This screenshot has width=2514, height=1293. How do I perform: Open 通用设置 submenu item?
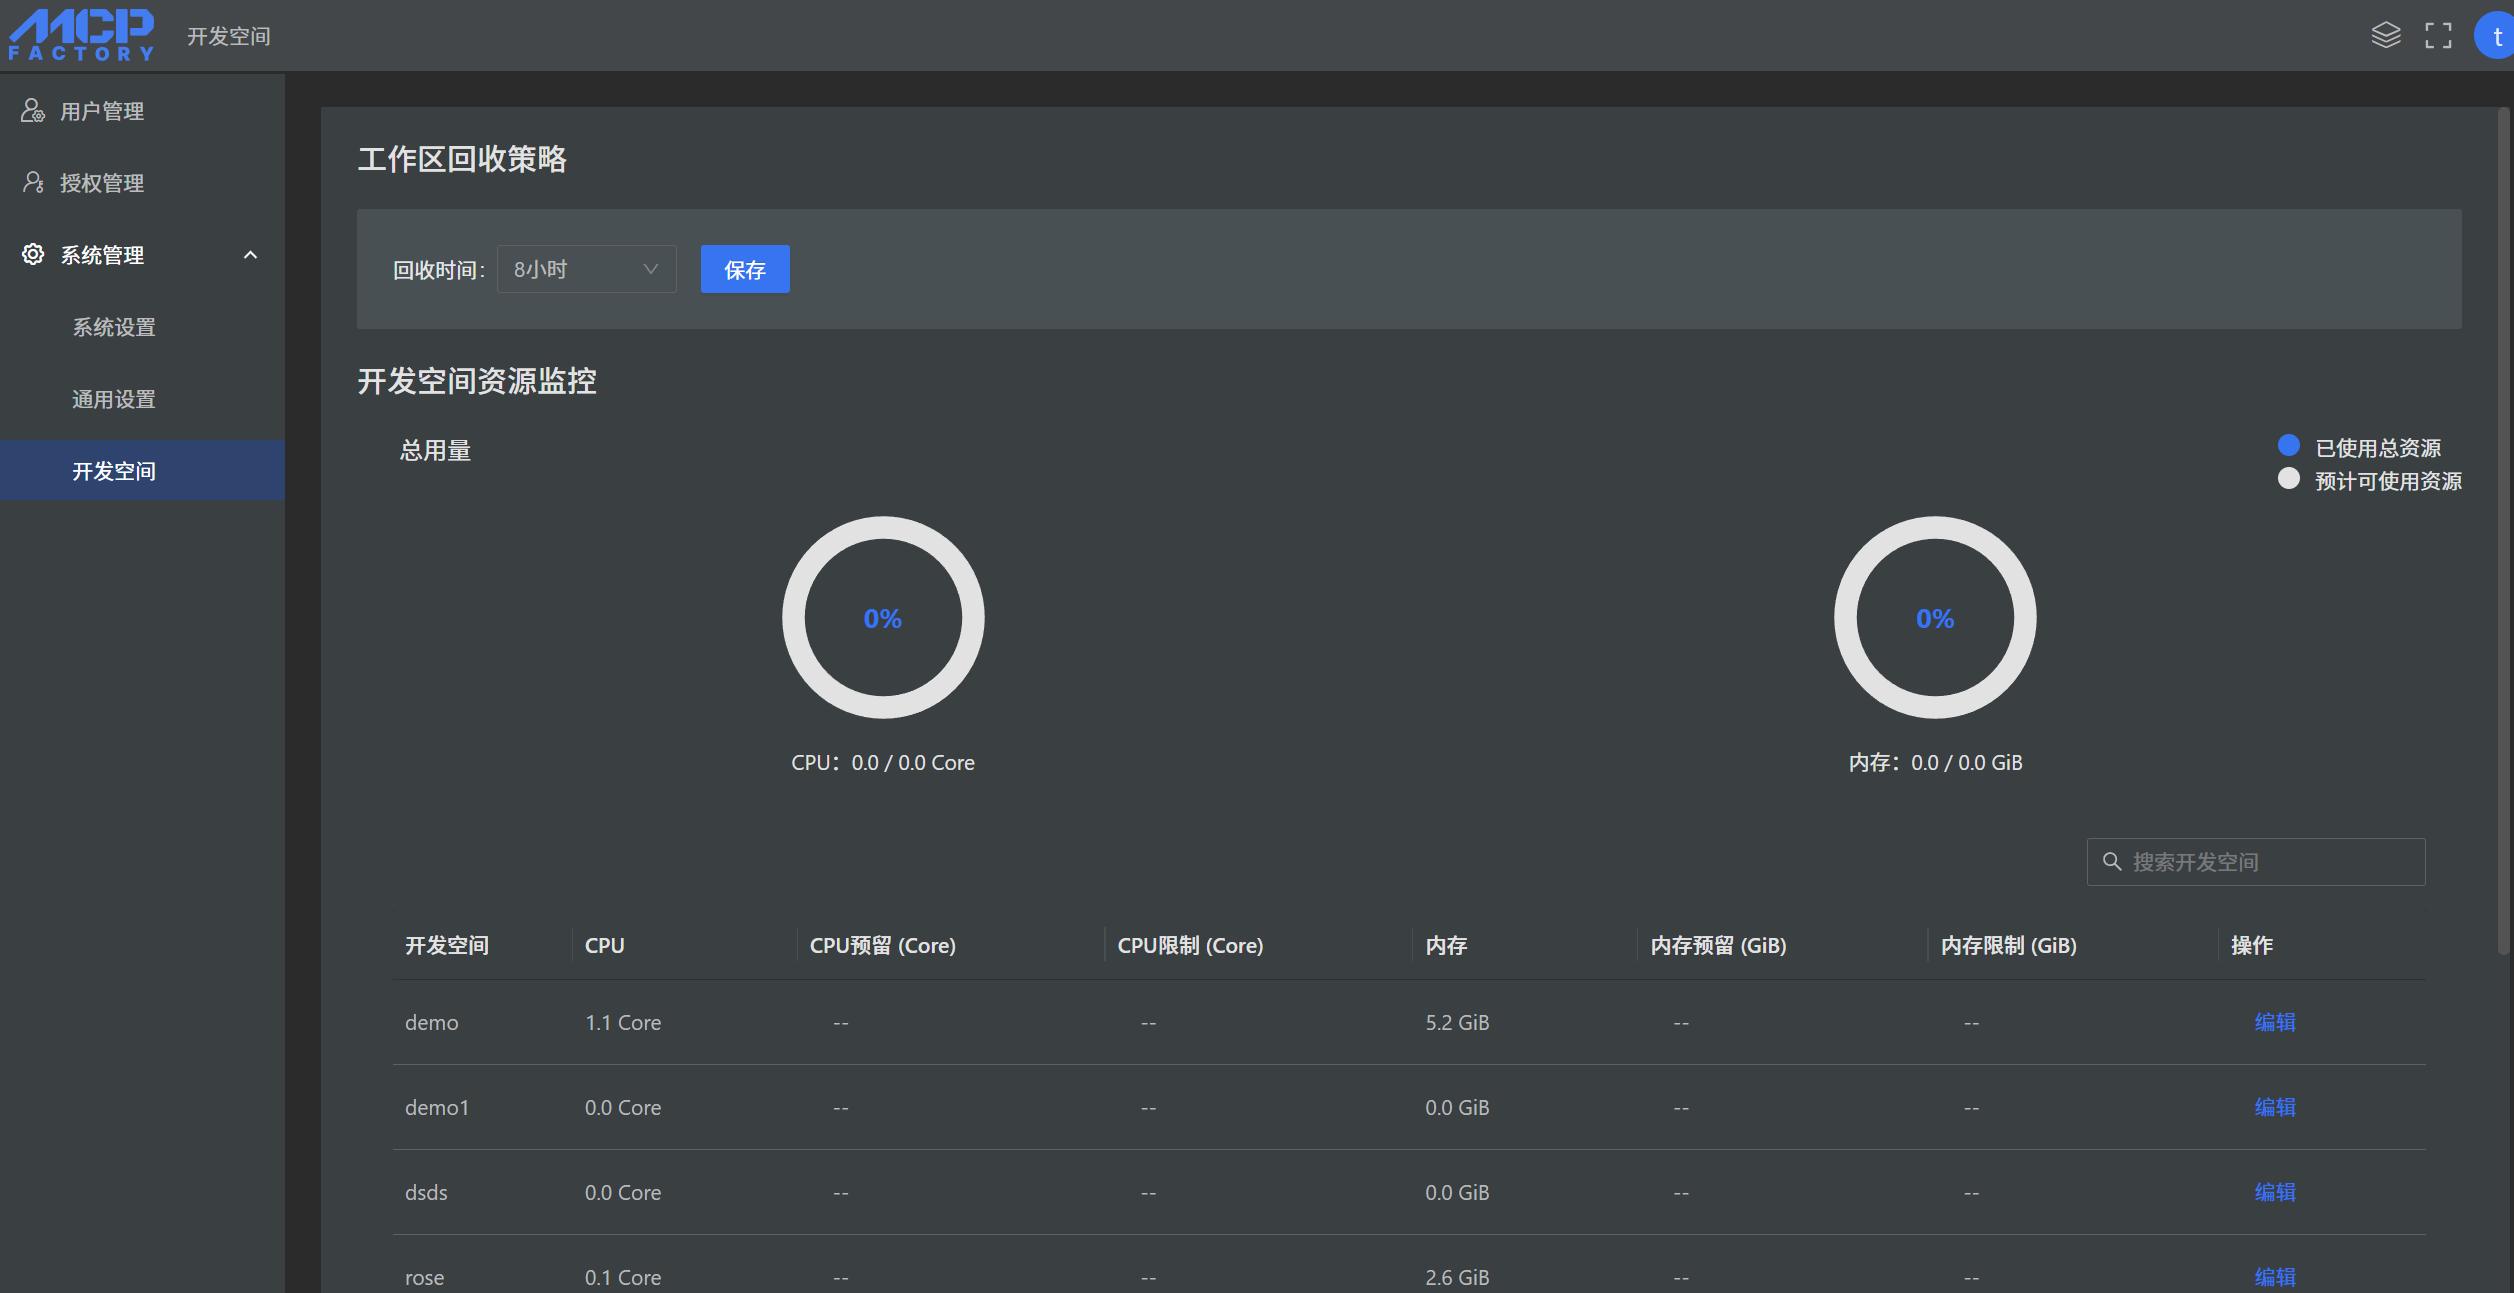pos(114,399)
